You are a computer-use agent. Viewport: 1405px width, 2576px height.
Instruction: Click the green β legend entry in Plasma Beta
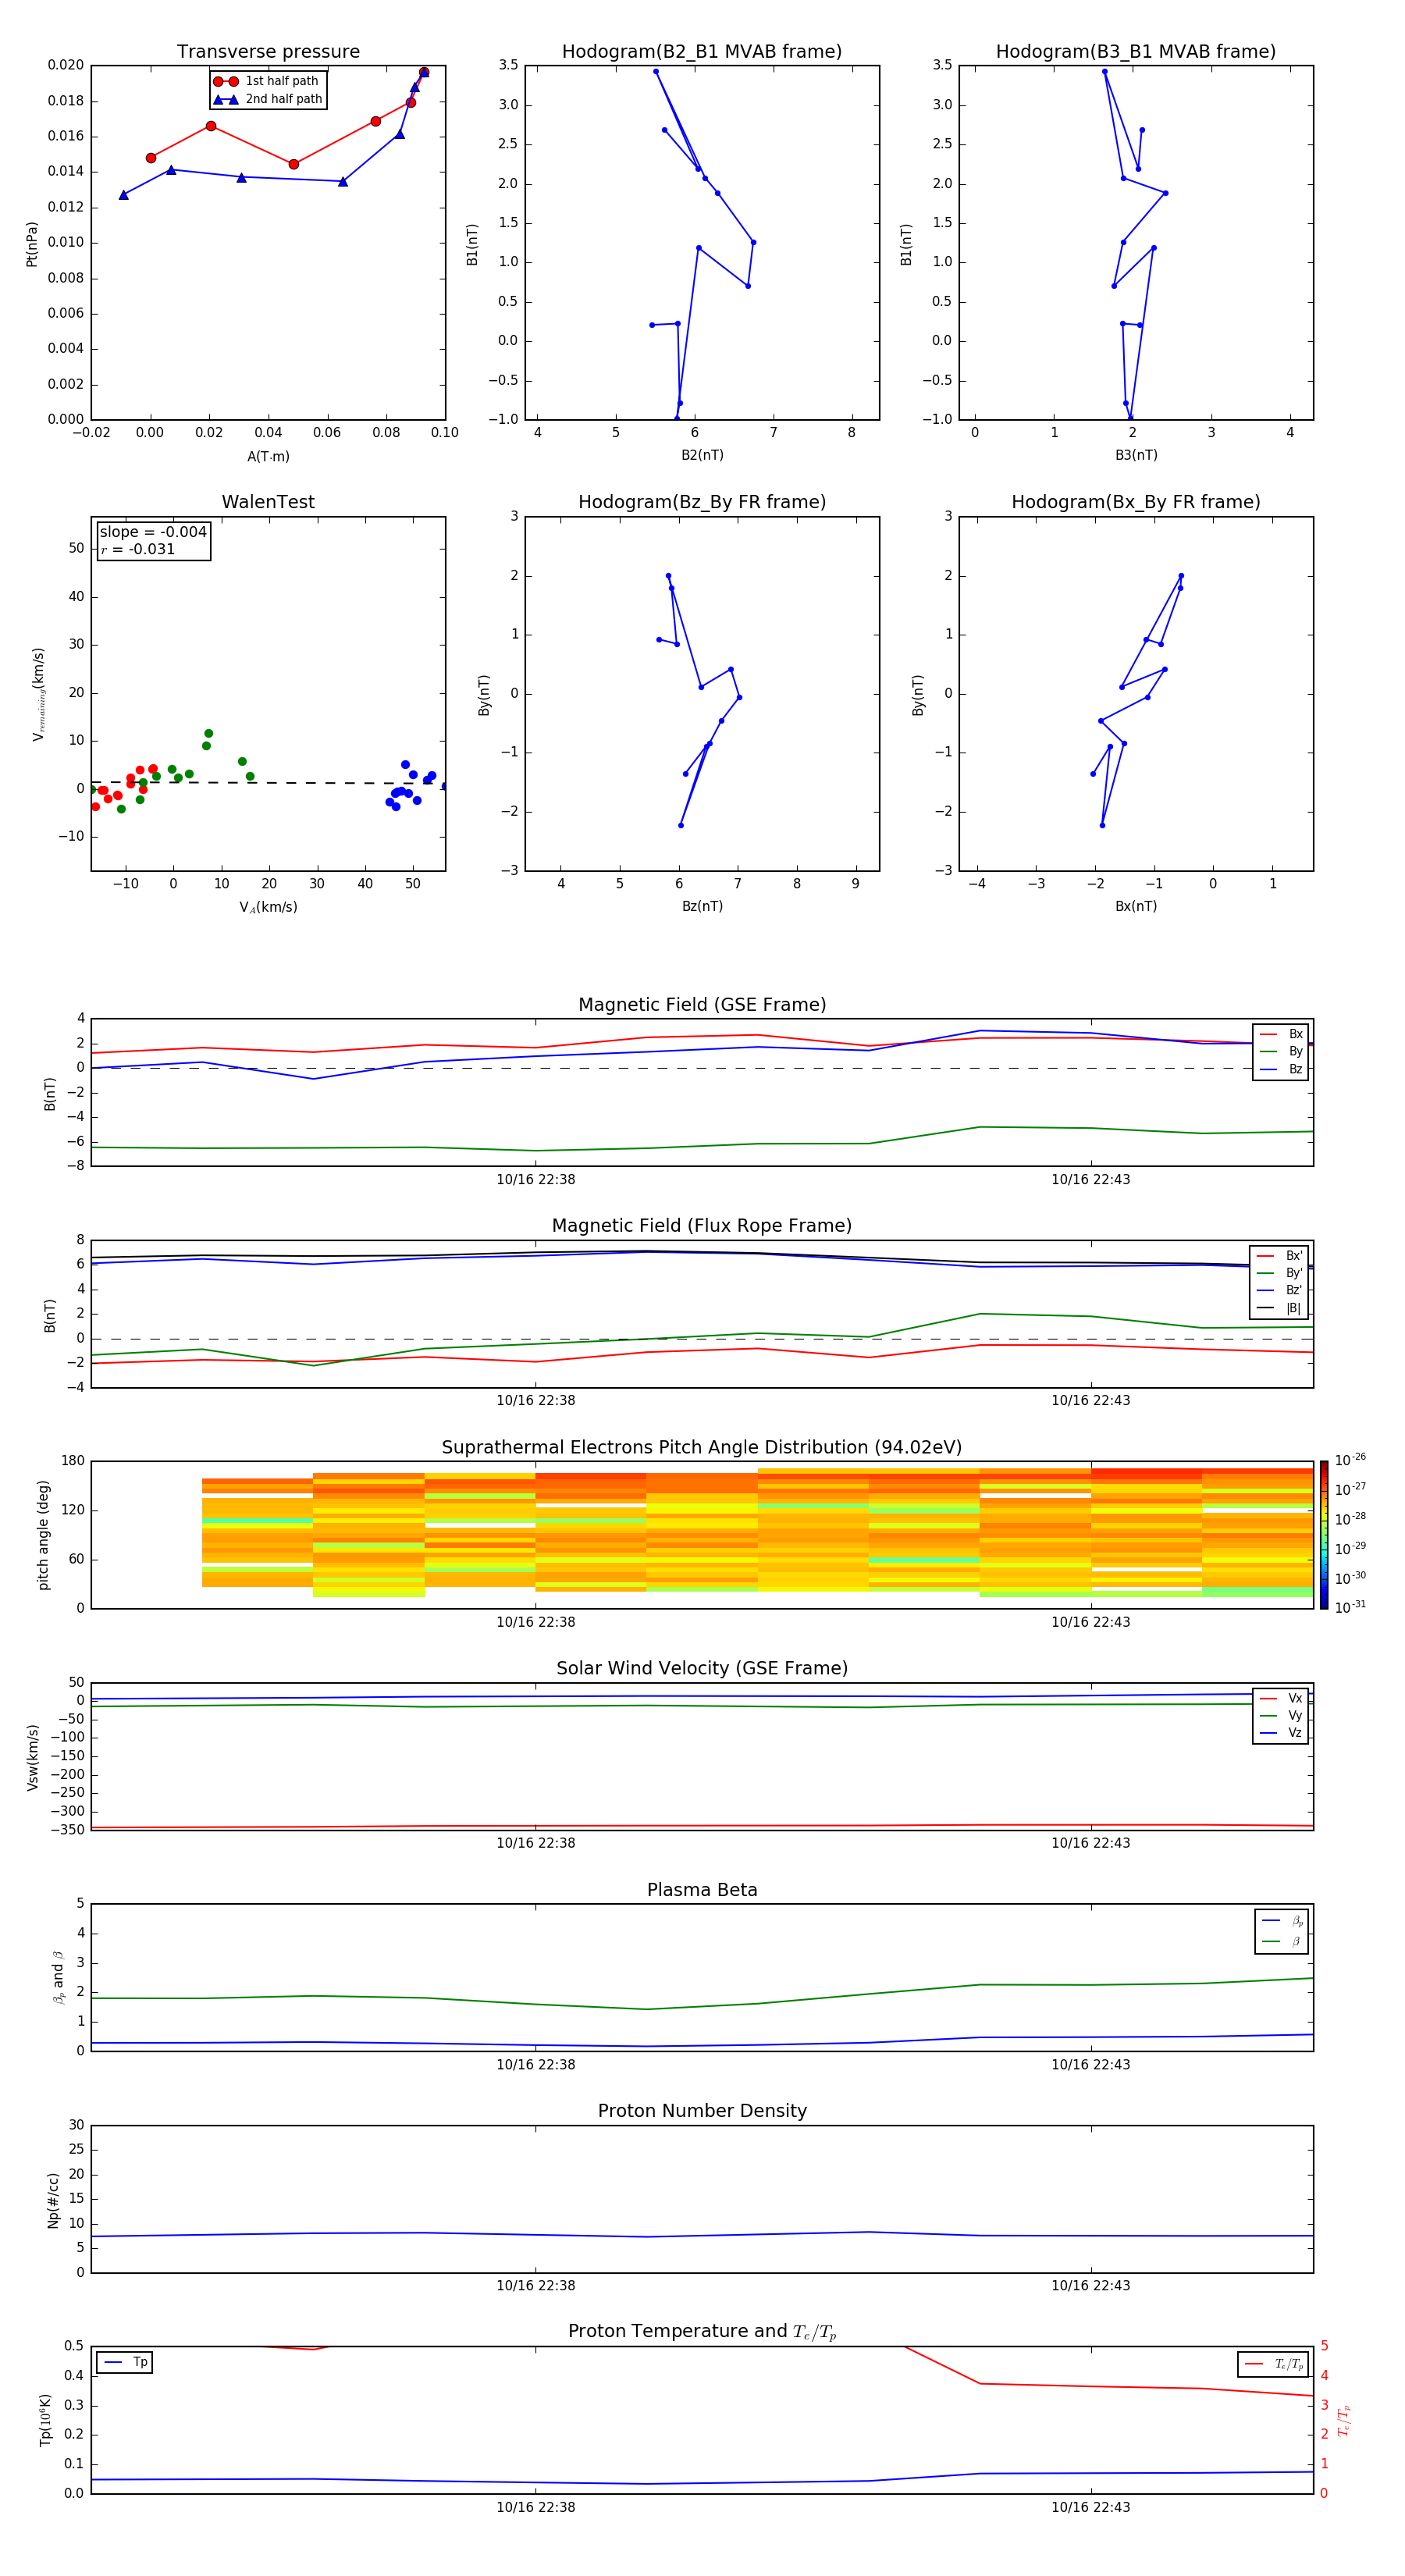coord(1282,1942)
